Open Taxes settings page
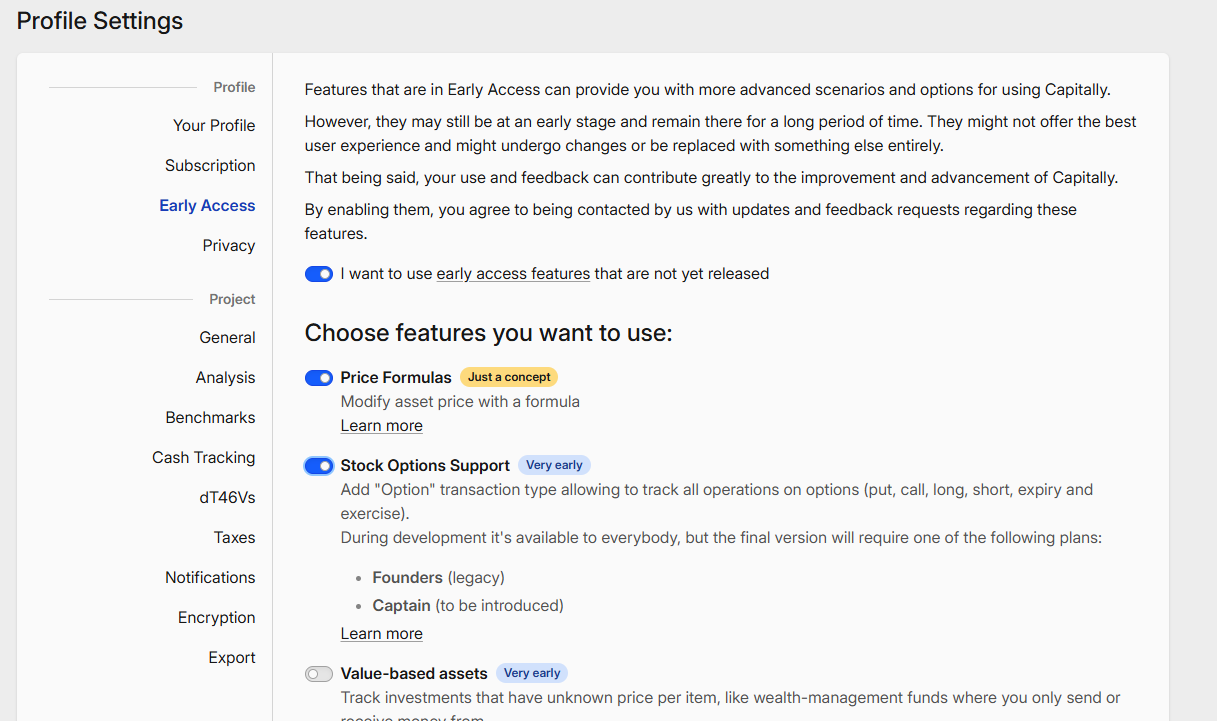The height and width of the screenshot is (721, 1217). pos(234,537)
